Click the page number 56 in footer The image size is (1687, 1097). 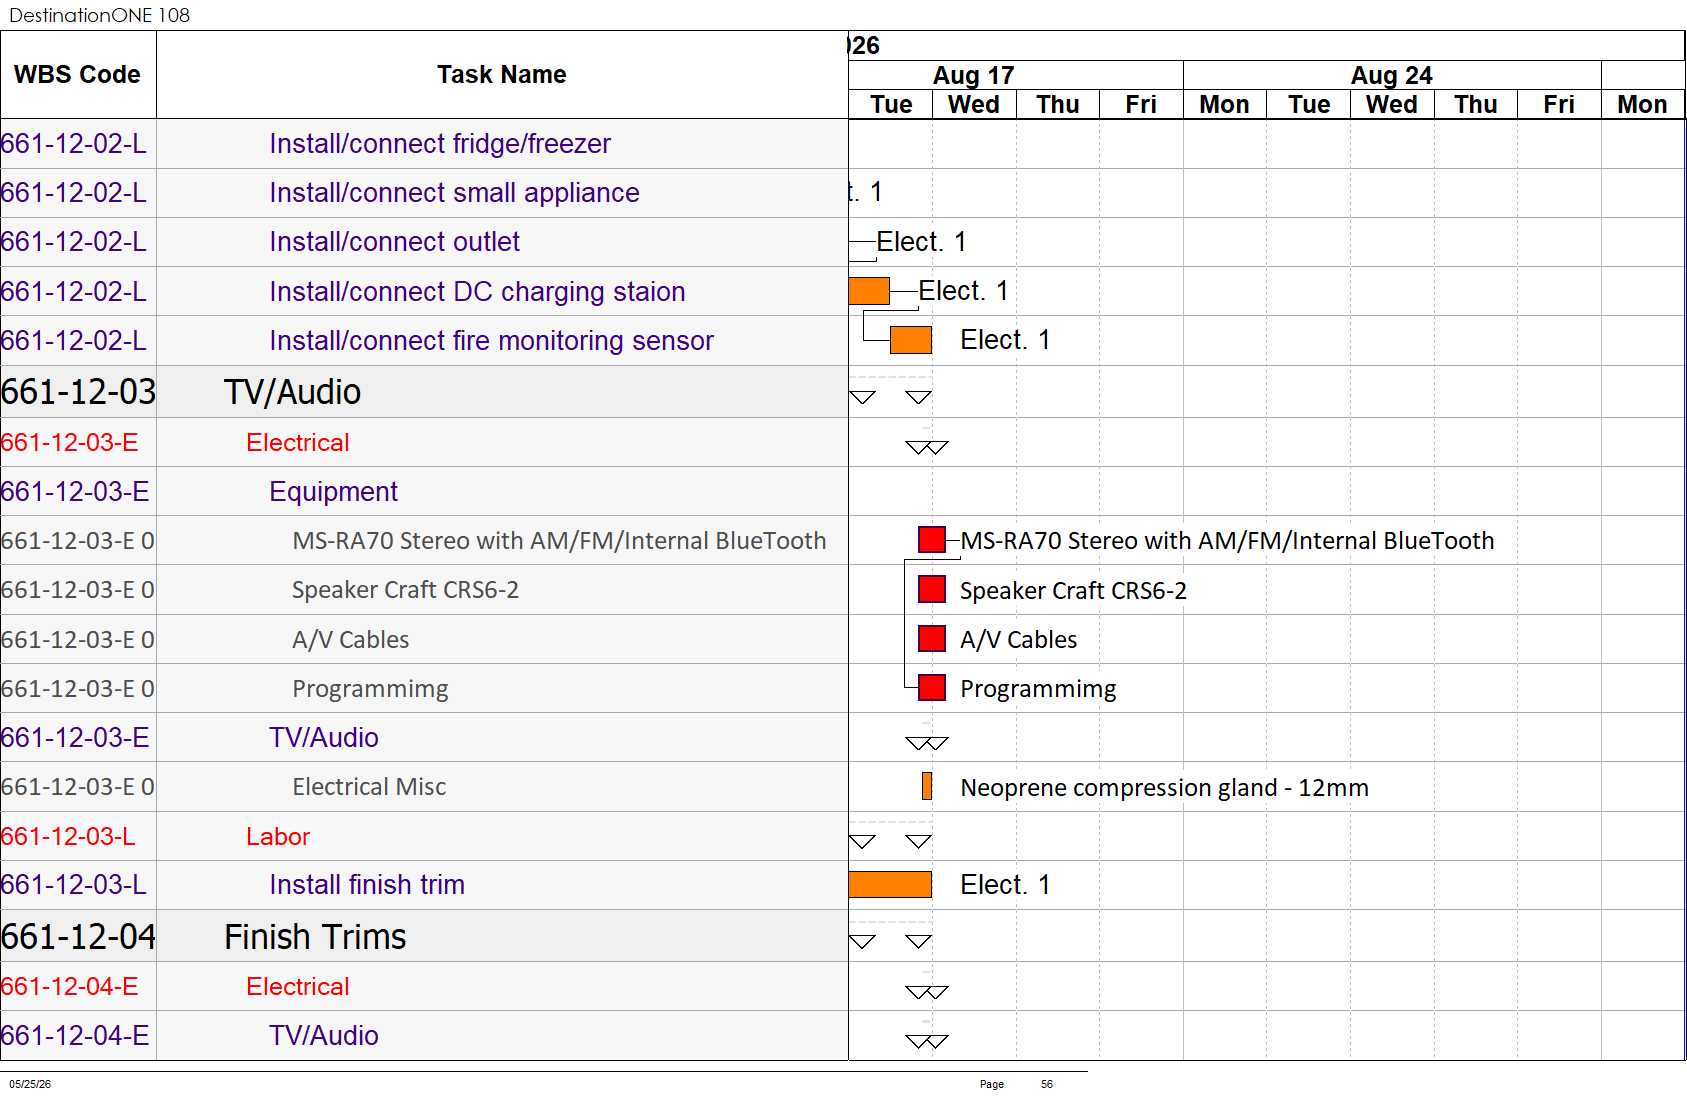1047,1084
